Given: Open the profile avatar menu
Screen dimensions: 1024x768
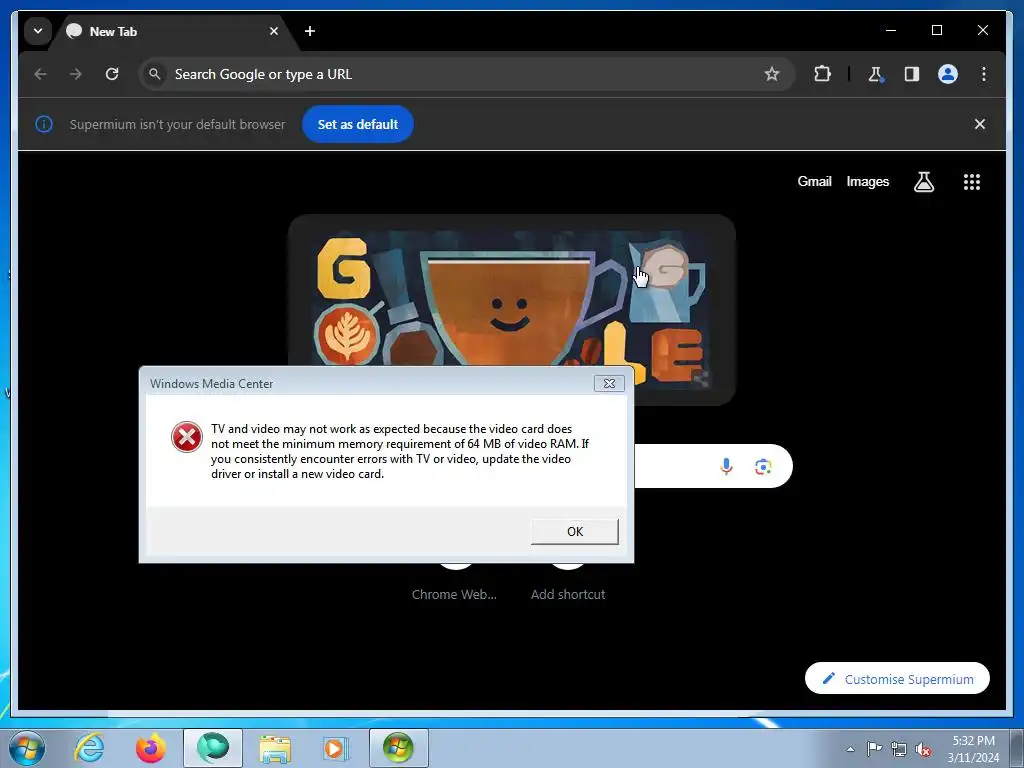Looking at the screenshot, I should click(x=948, y=74).
